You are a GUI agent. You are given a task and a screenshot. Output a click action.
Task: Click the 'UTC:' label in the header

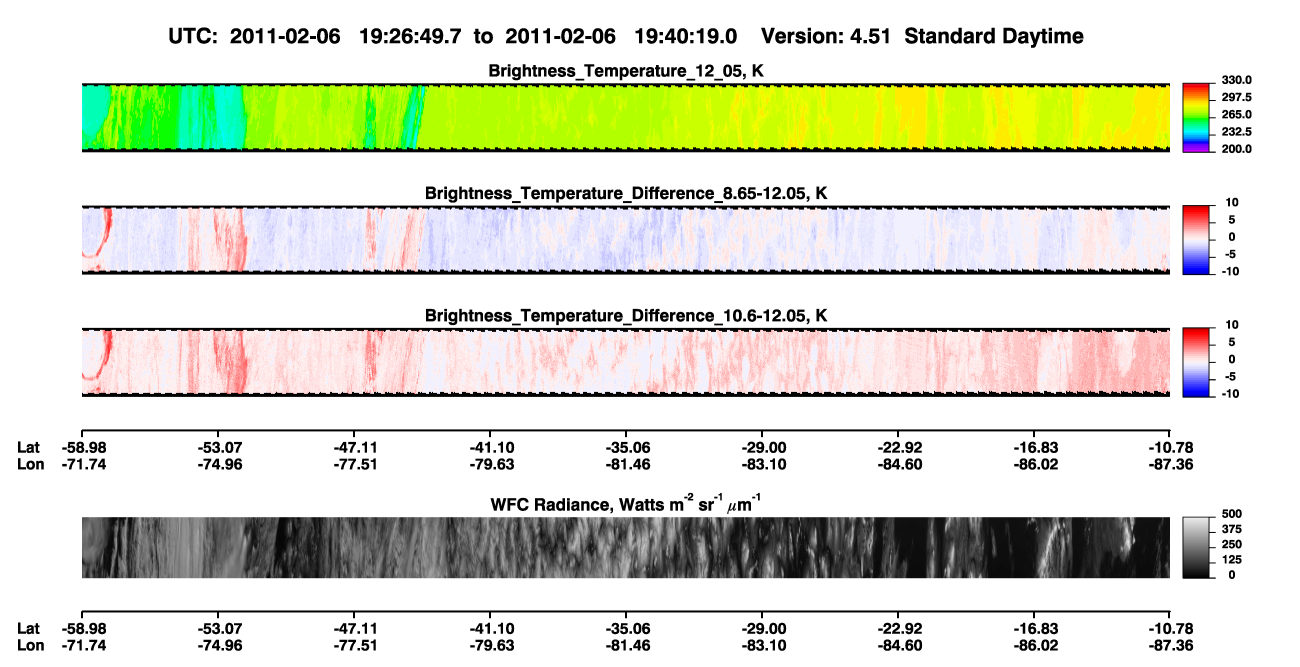pos(195,36)
